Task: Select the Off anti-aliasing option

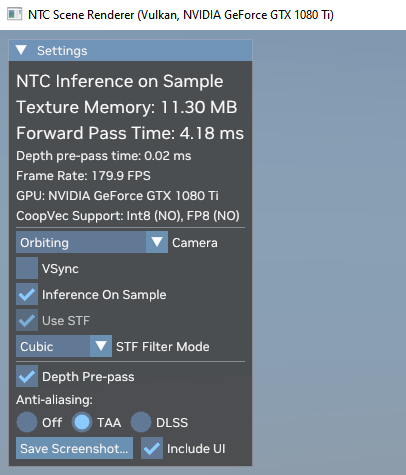Action: [27, 422]
